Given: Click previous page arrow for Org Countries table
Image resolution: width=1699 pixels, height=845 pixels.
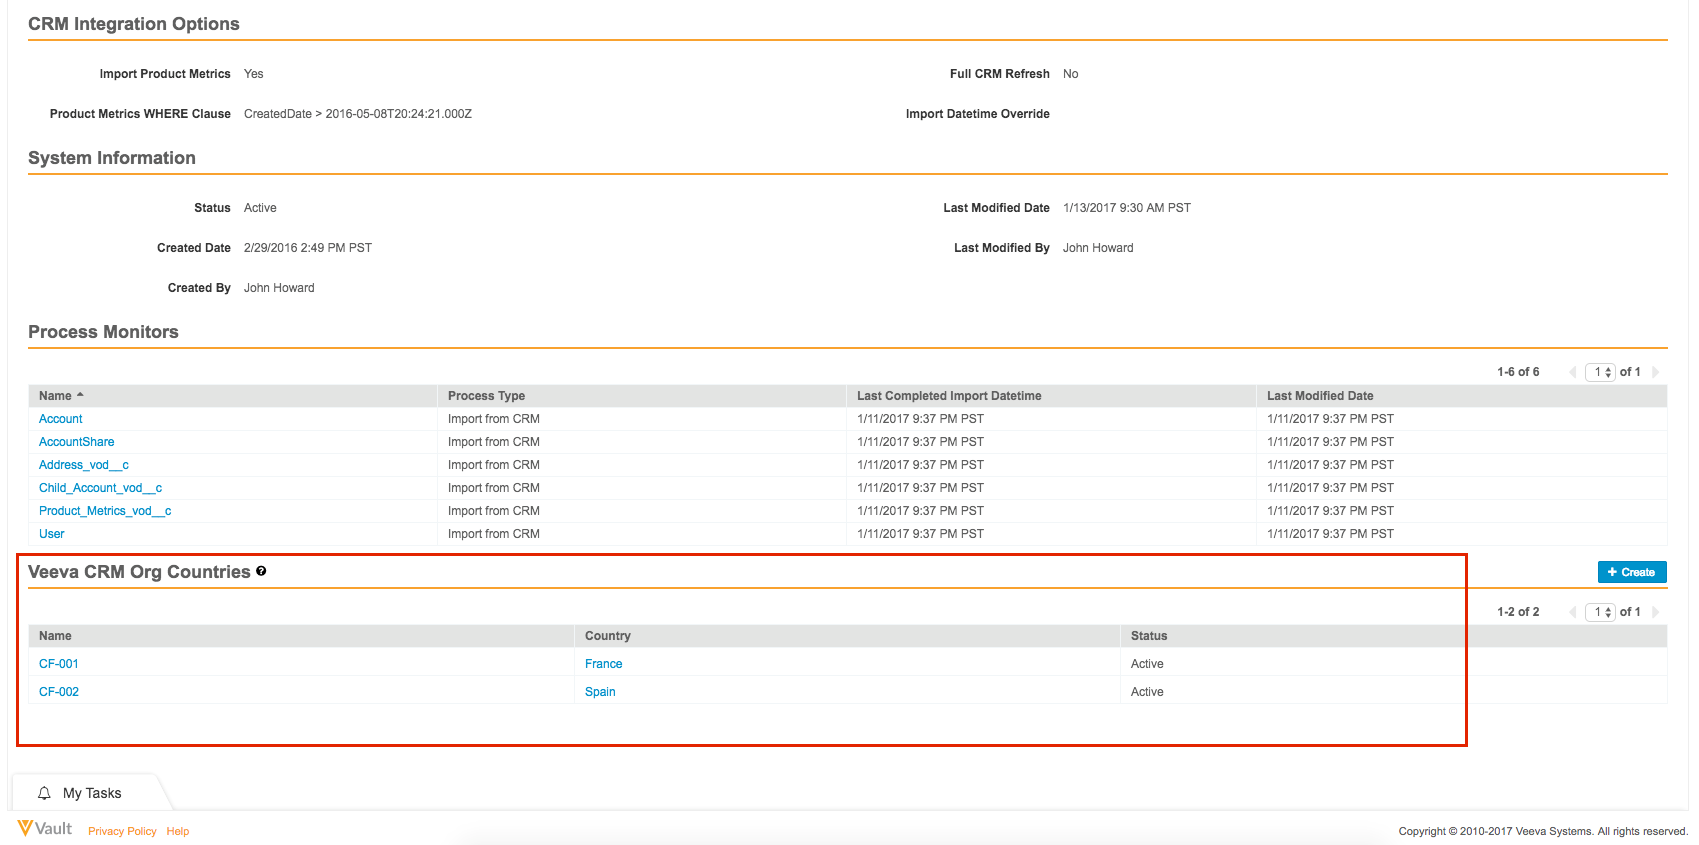Looking at the screenshot, I should 1573,612.
